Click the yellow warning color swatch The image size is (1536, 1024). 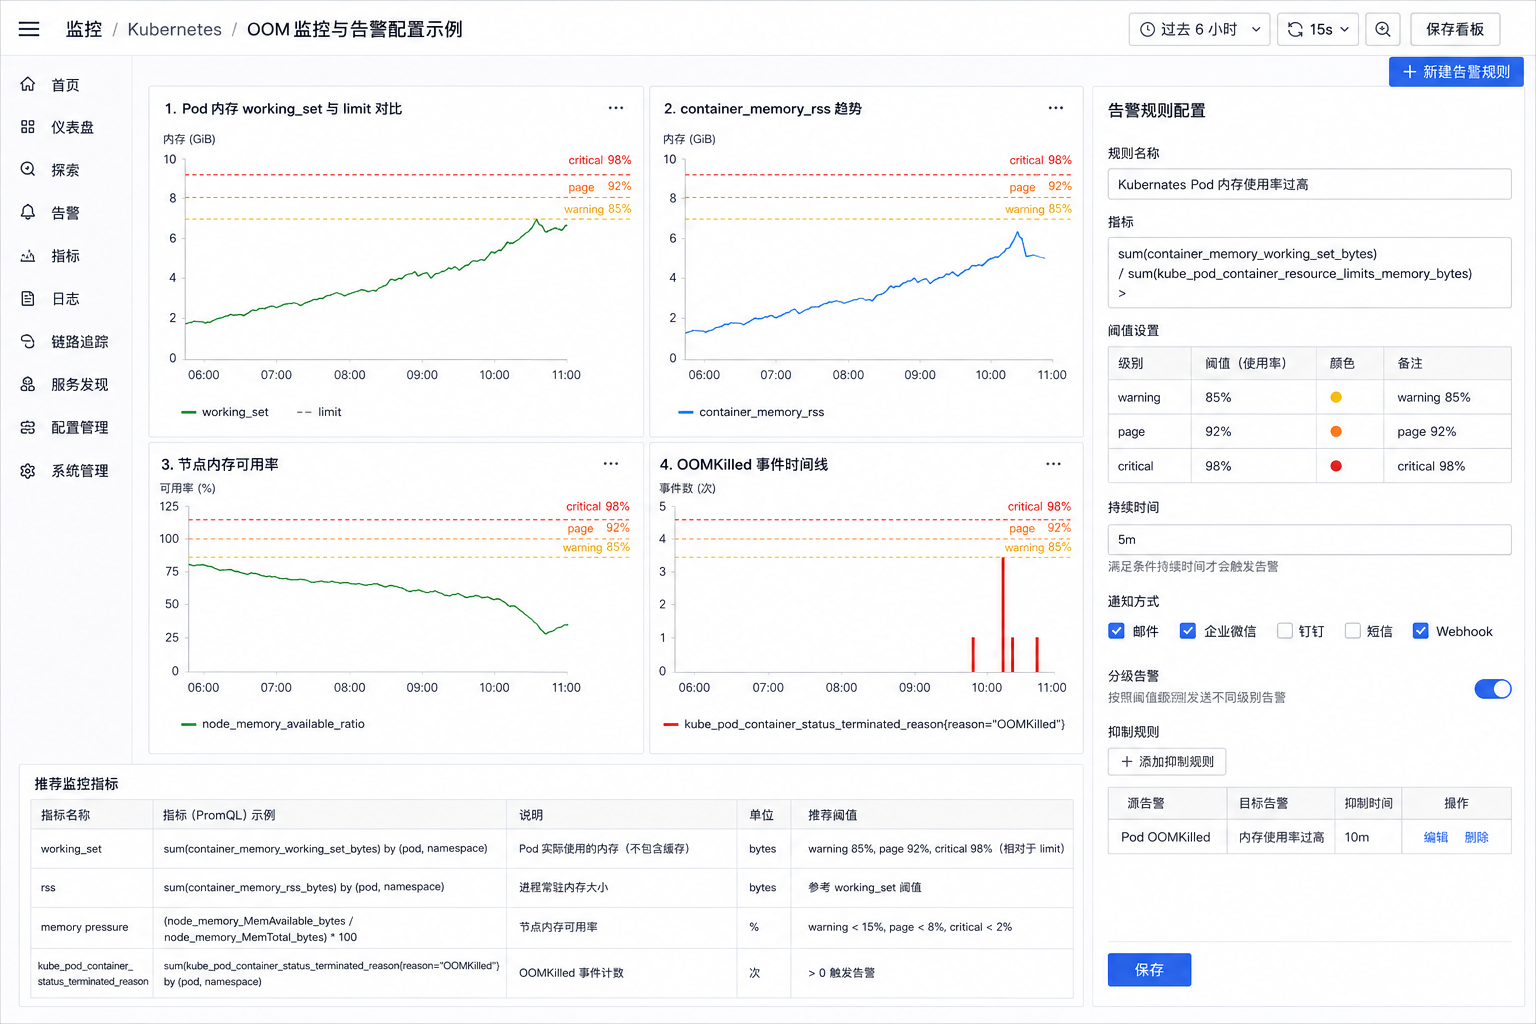1336,397
